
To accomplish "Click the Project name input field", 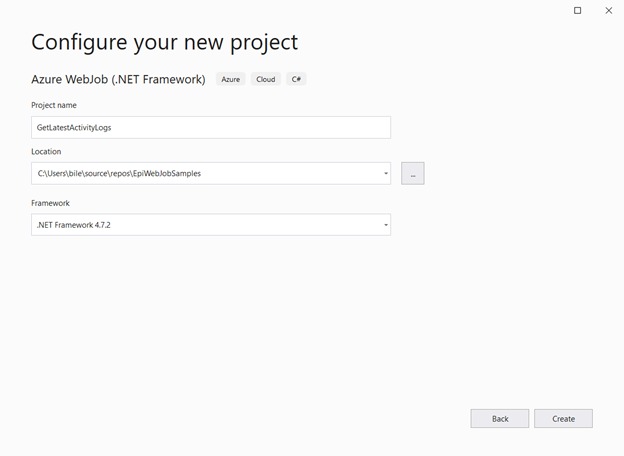I will point(210,128).
